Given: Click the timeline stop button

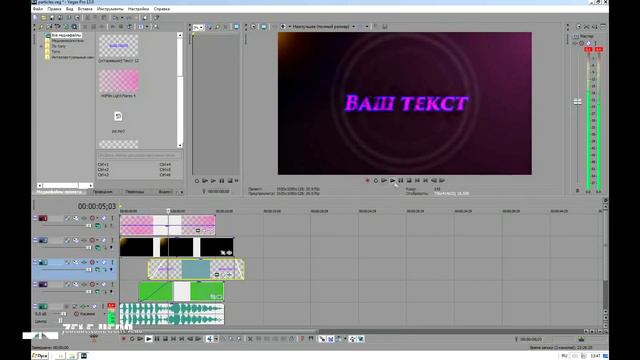Looking at the screenshot, I should coord(165,339).
